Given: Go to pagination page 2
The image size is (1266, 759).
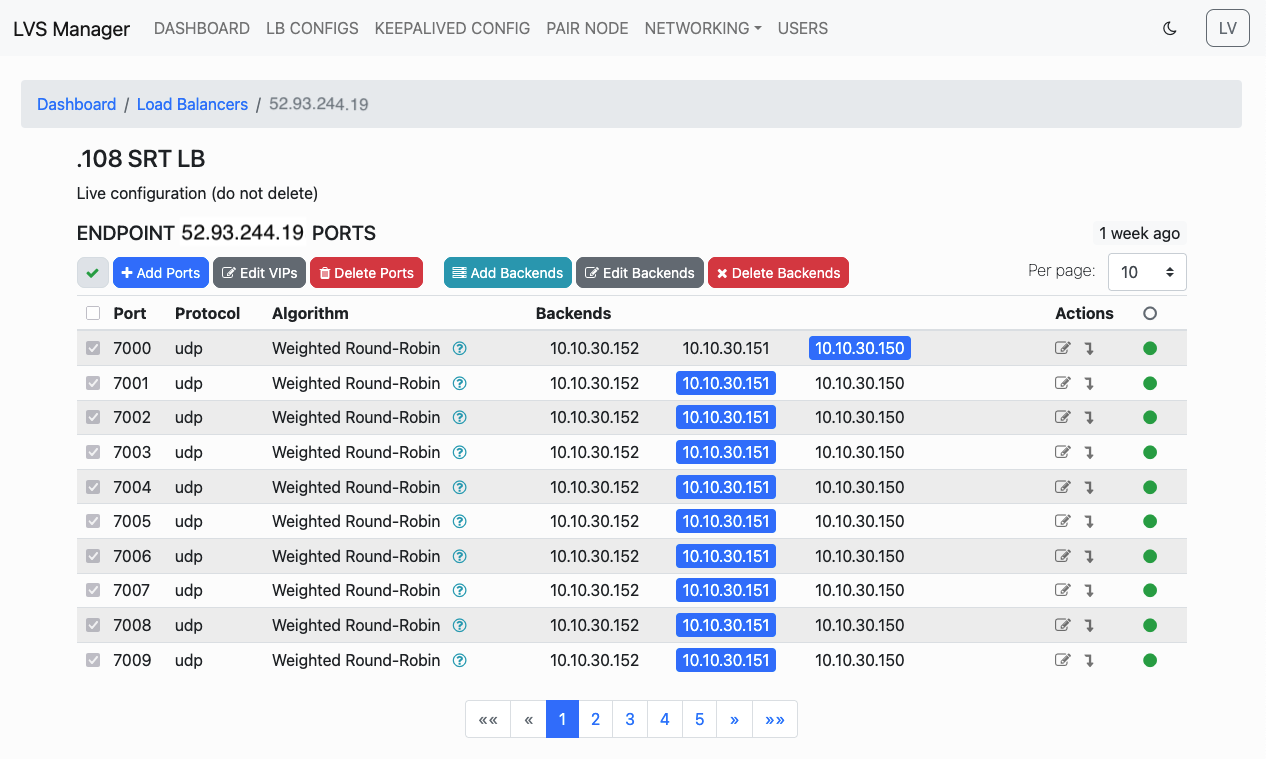Looking at the screenshot, I should [596, 719].
